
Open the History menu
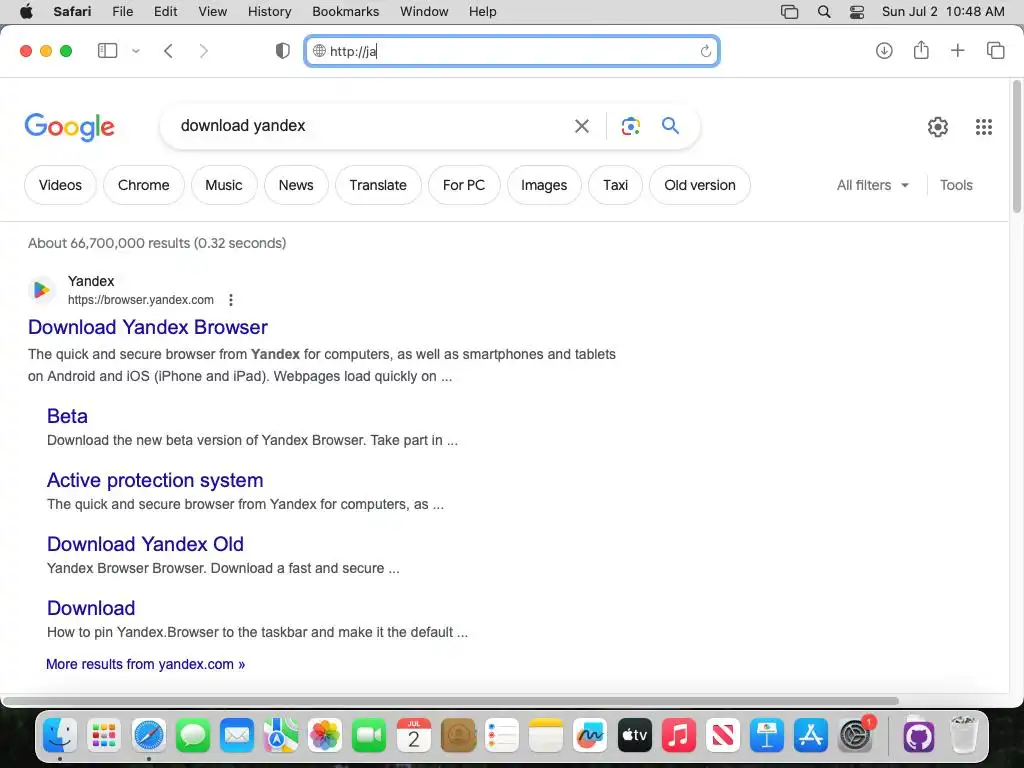pyautogui.click(x=269, y=11)
